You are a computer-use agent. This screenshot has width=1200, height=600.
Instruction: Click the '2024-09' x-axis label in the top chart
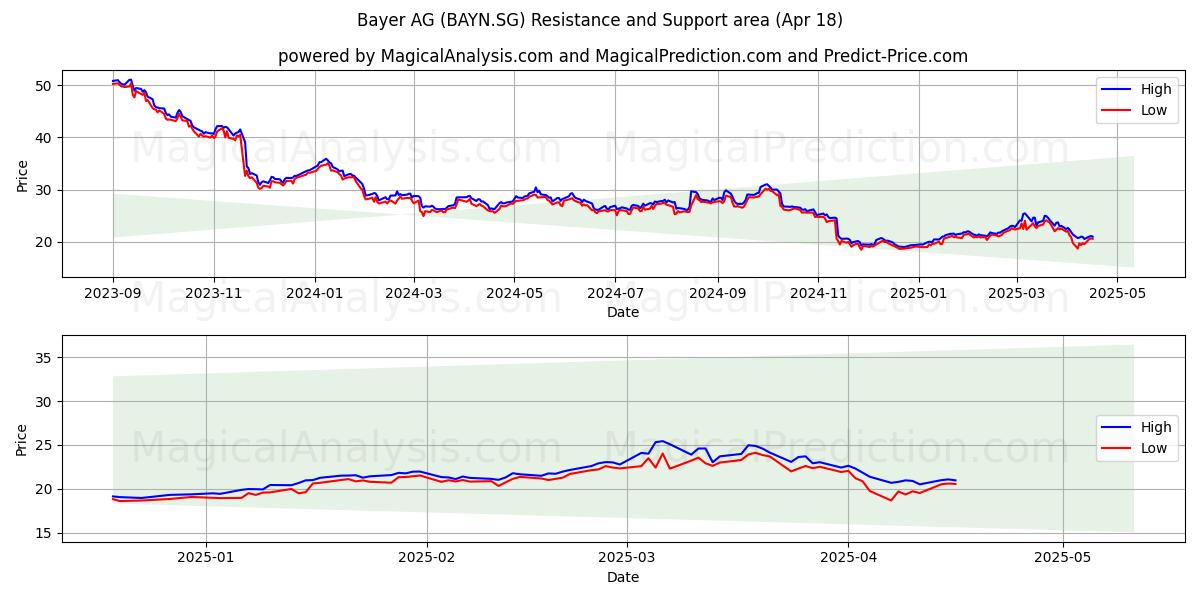(718, 294)
